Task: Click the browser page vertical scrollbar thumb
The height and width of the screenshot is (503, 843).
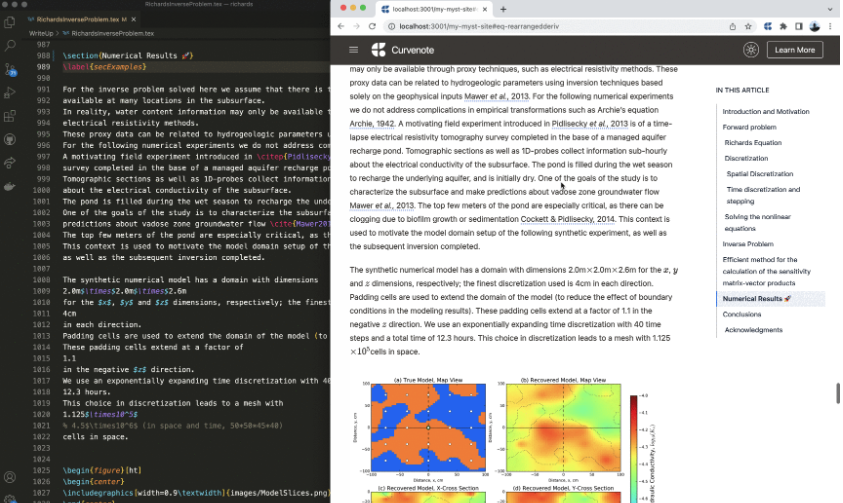Action: pyautogui.click(x=838, y=393)
